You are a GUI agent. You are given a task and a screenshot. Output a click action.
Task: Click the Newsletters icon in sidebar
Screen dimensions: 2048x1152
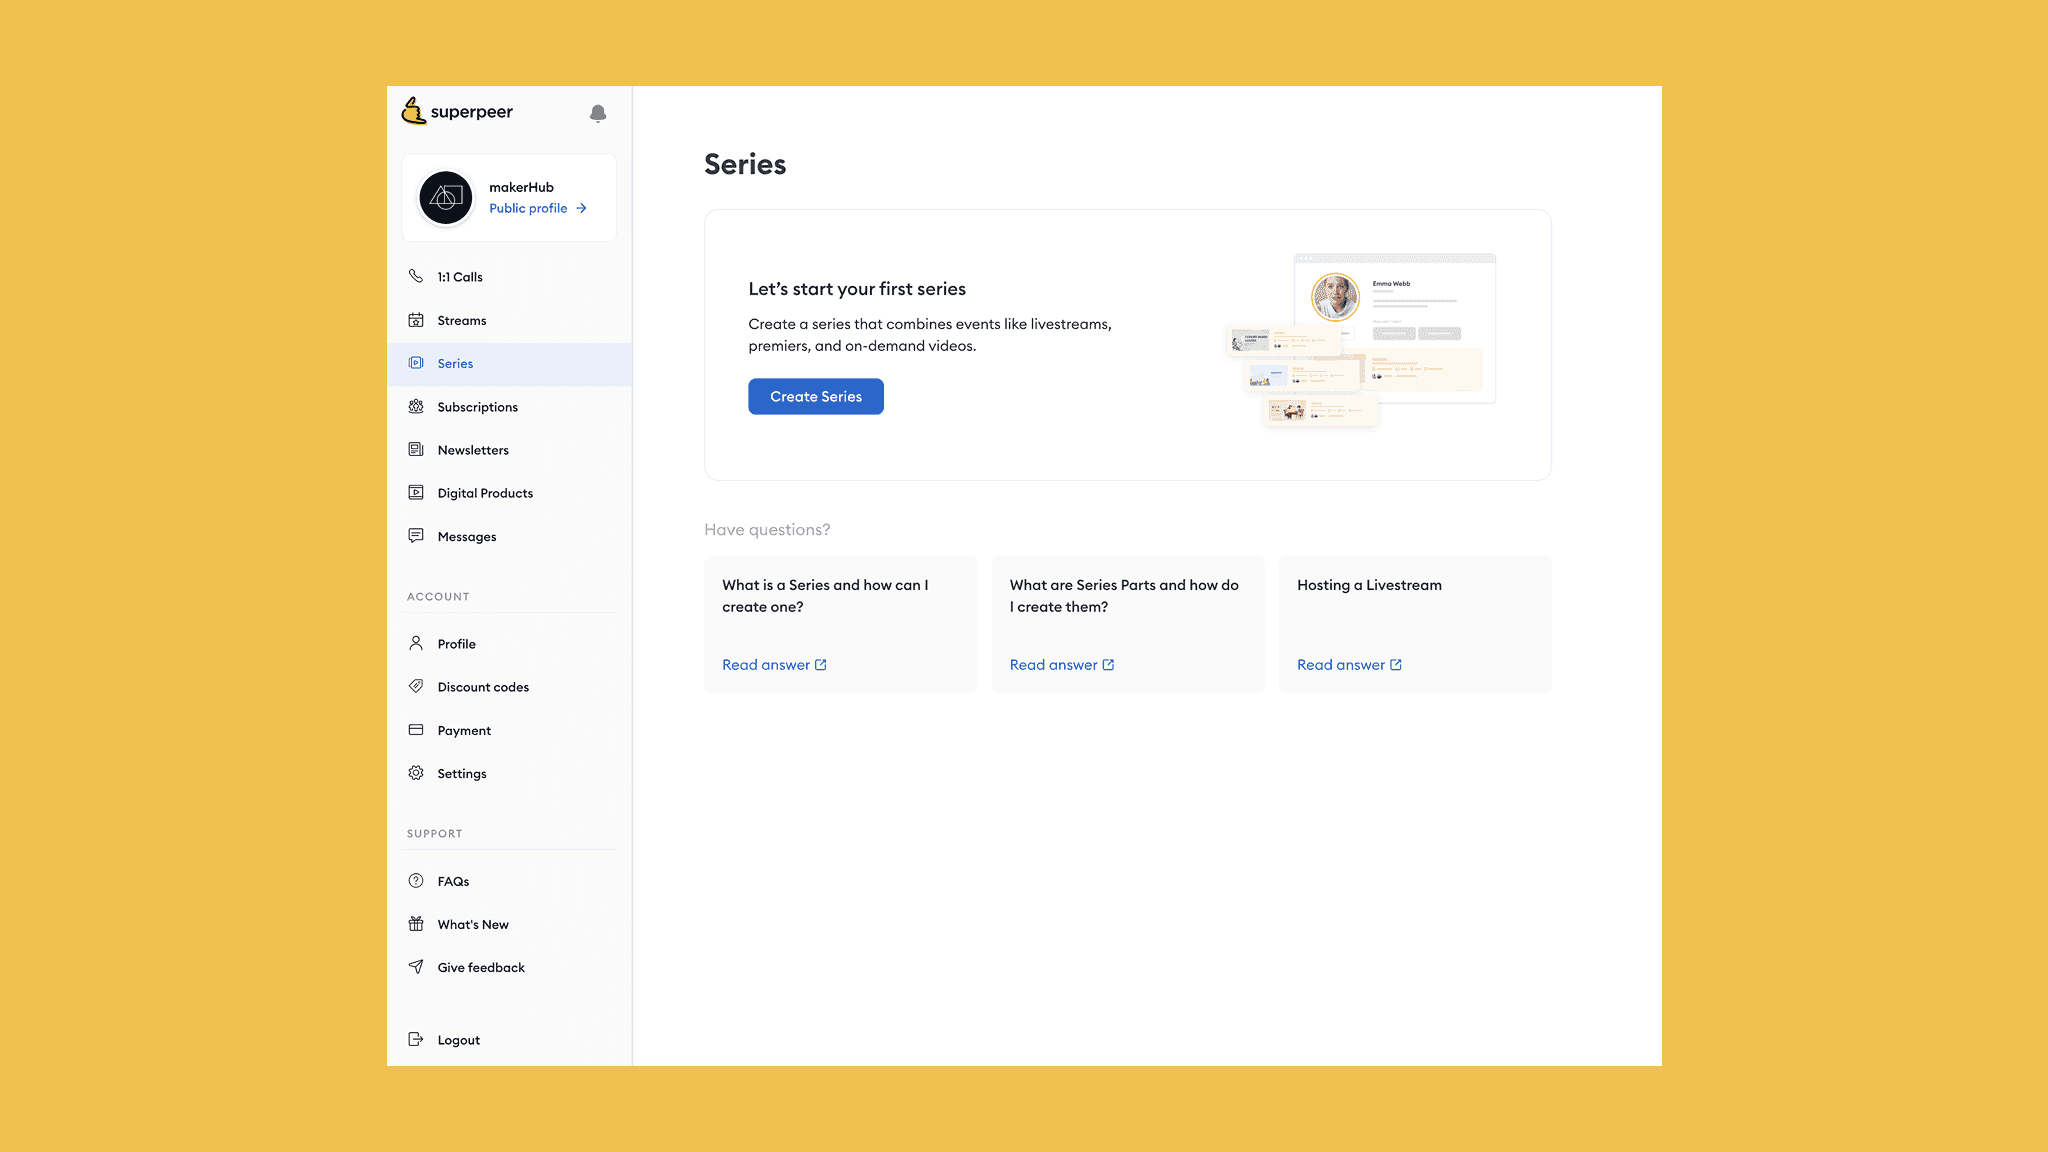(416, 450)
